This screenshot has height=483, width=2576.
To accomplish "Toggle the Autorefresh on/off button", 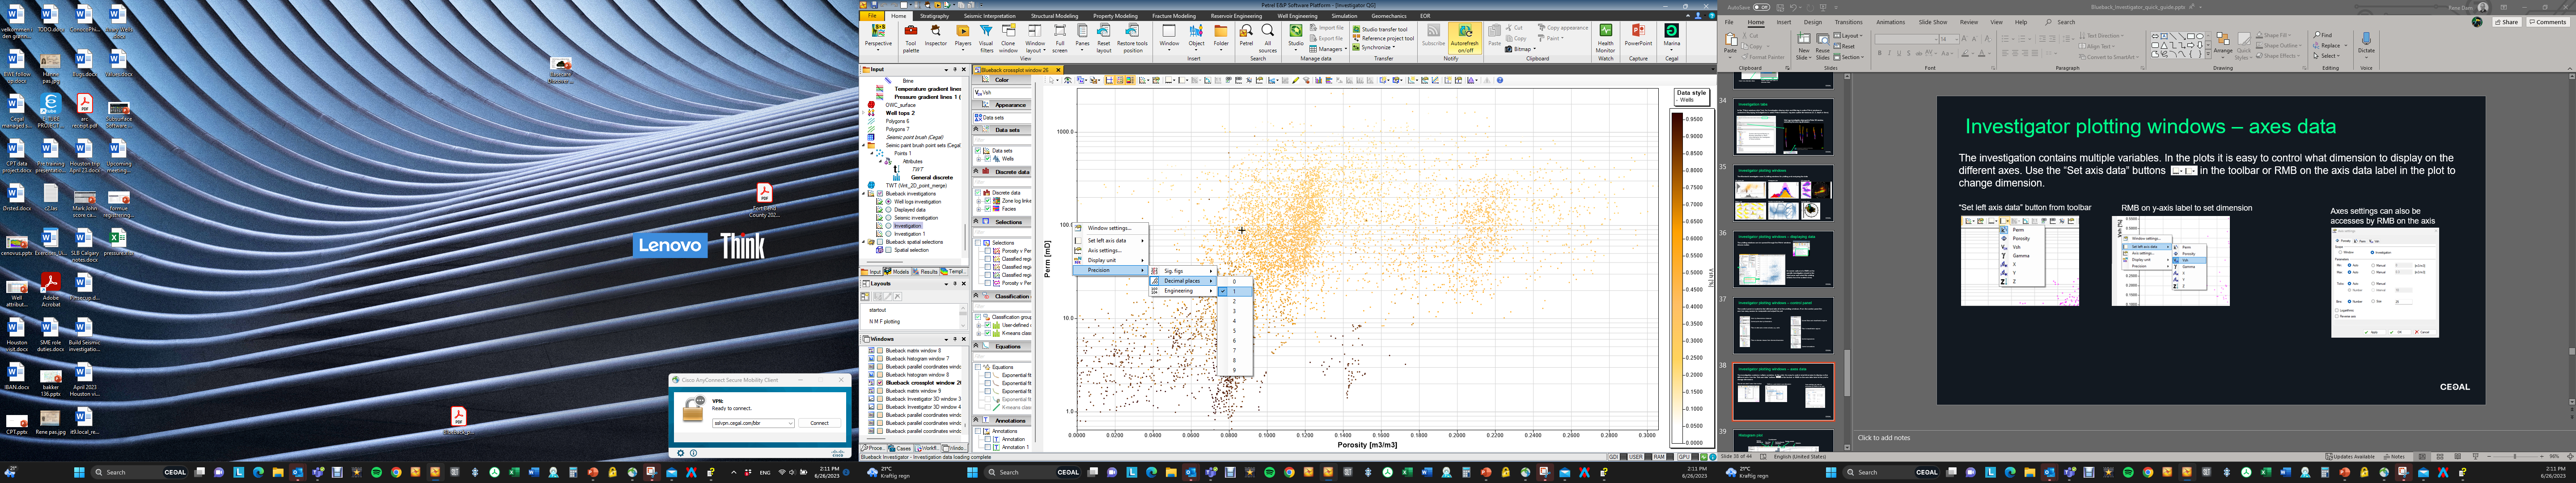I will 1464,38.
